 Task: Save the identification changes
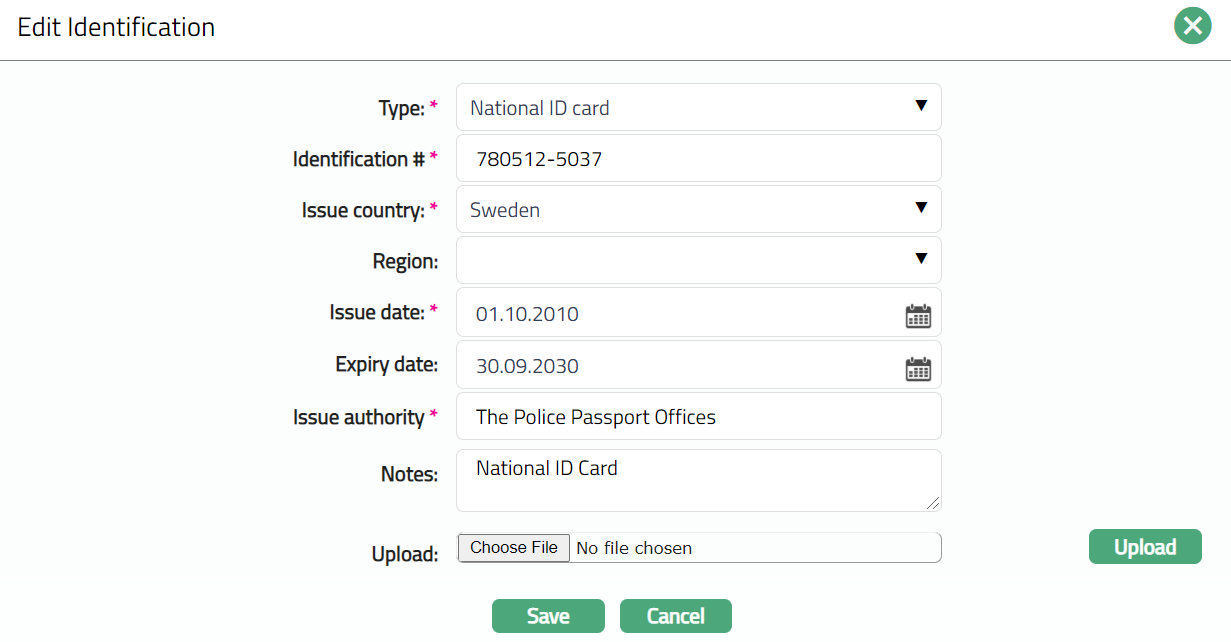point(548,616)
